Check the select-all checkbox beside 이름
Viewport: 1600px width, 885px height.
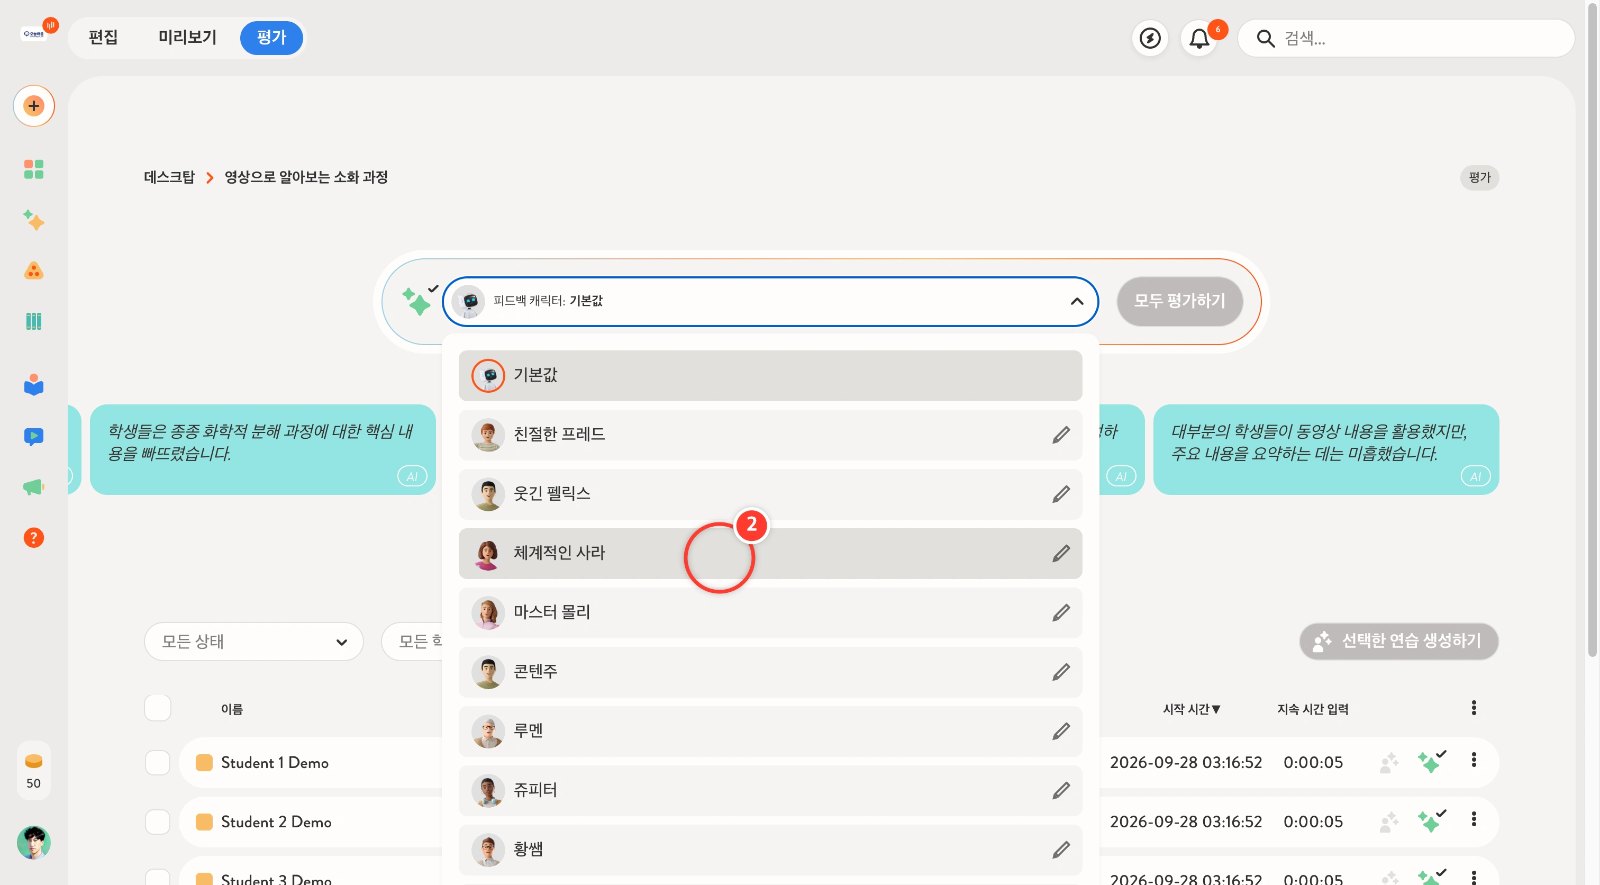click(x=158, y=708)
